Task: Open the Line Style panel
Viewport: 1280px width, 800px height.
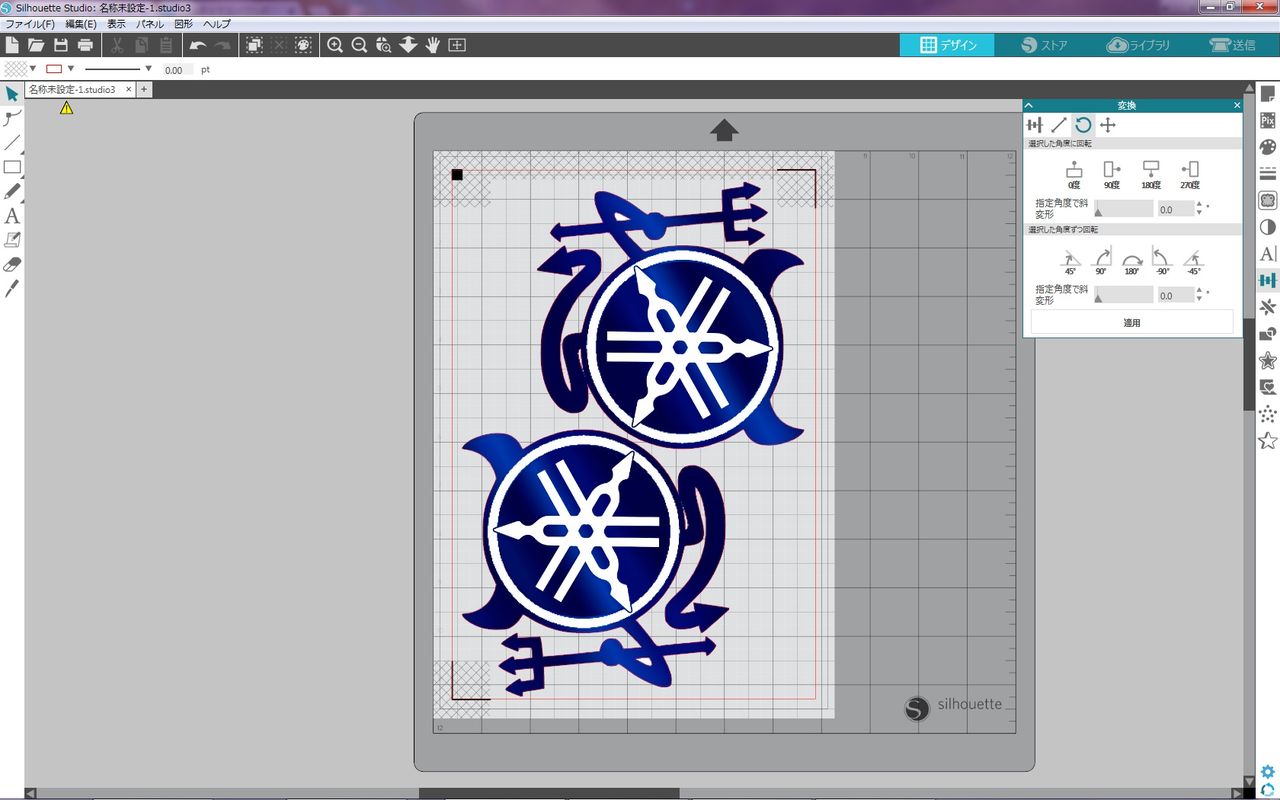Action: pos(1267,174)
